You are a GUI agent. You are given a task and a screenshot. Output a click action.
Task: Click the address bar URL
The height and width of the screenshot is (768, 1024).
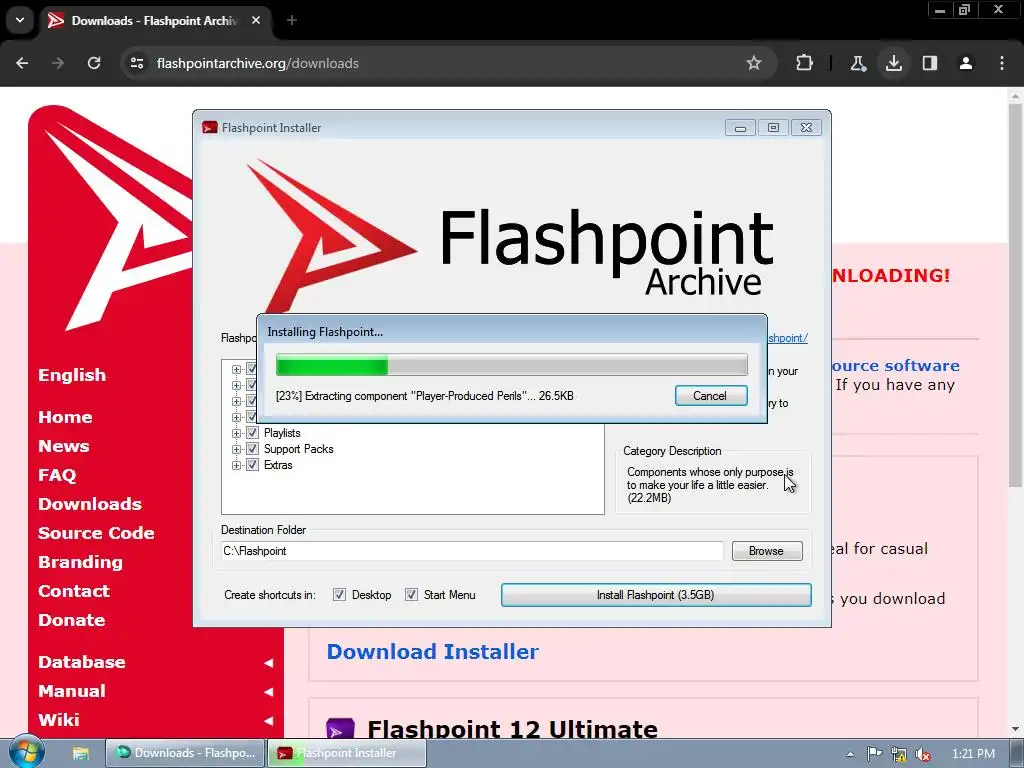(x=257, y=63)
